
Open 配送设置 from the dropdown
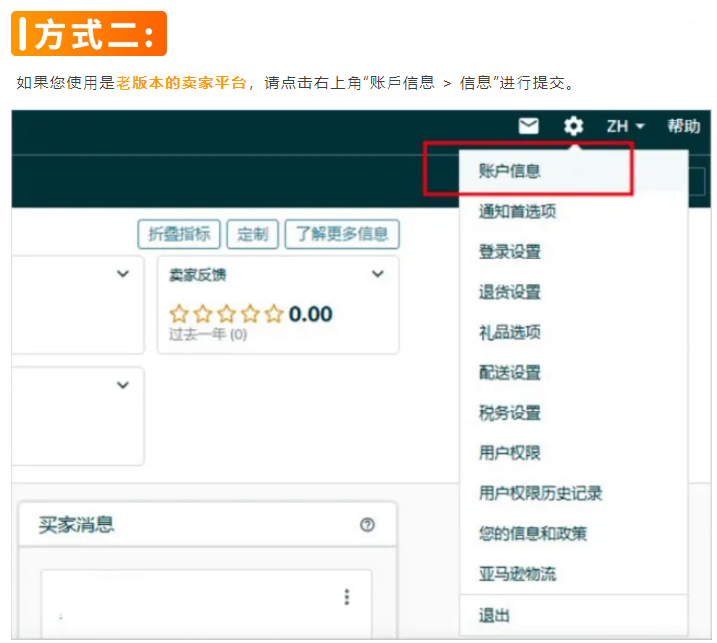509,373
